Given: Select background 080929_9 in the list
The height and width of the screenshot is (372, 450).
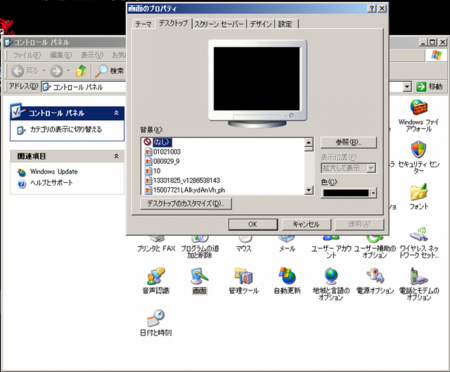Looking at the screenshot, I should (166, 161).
